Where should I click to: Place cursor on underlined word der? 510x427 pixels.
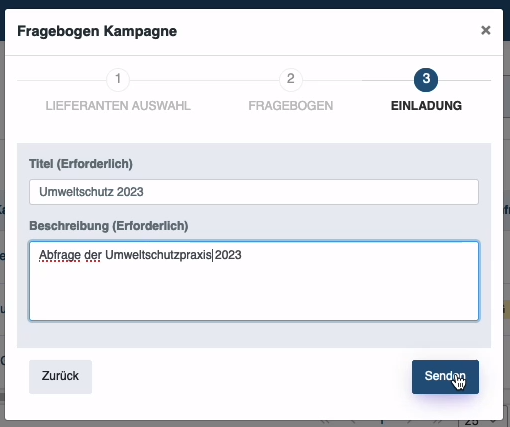pos(93,255)
